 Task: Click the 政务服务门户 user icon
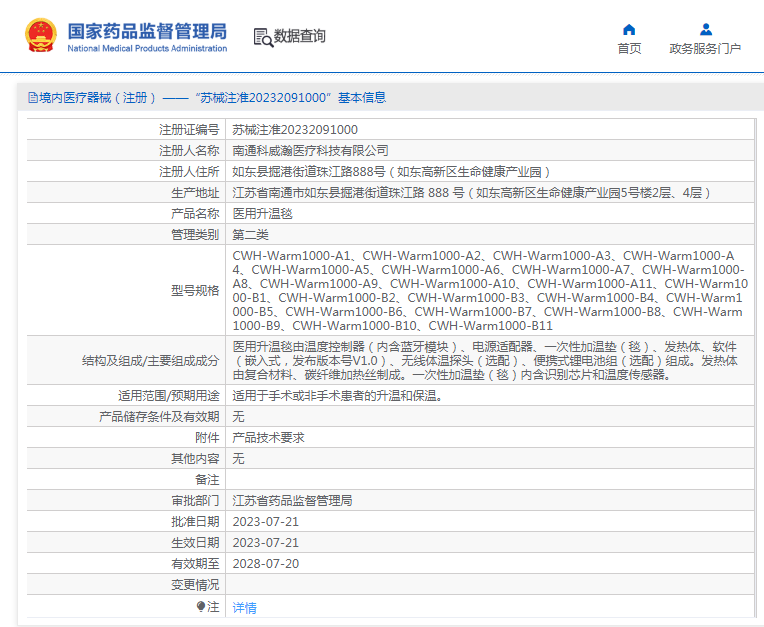coord(706,30)
